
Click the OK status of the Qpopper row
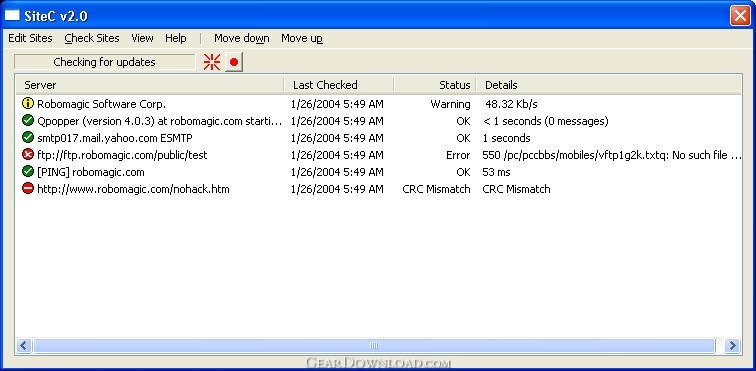[463, 121]
